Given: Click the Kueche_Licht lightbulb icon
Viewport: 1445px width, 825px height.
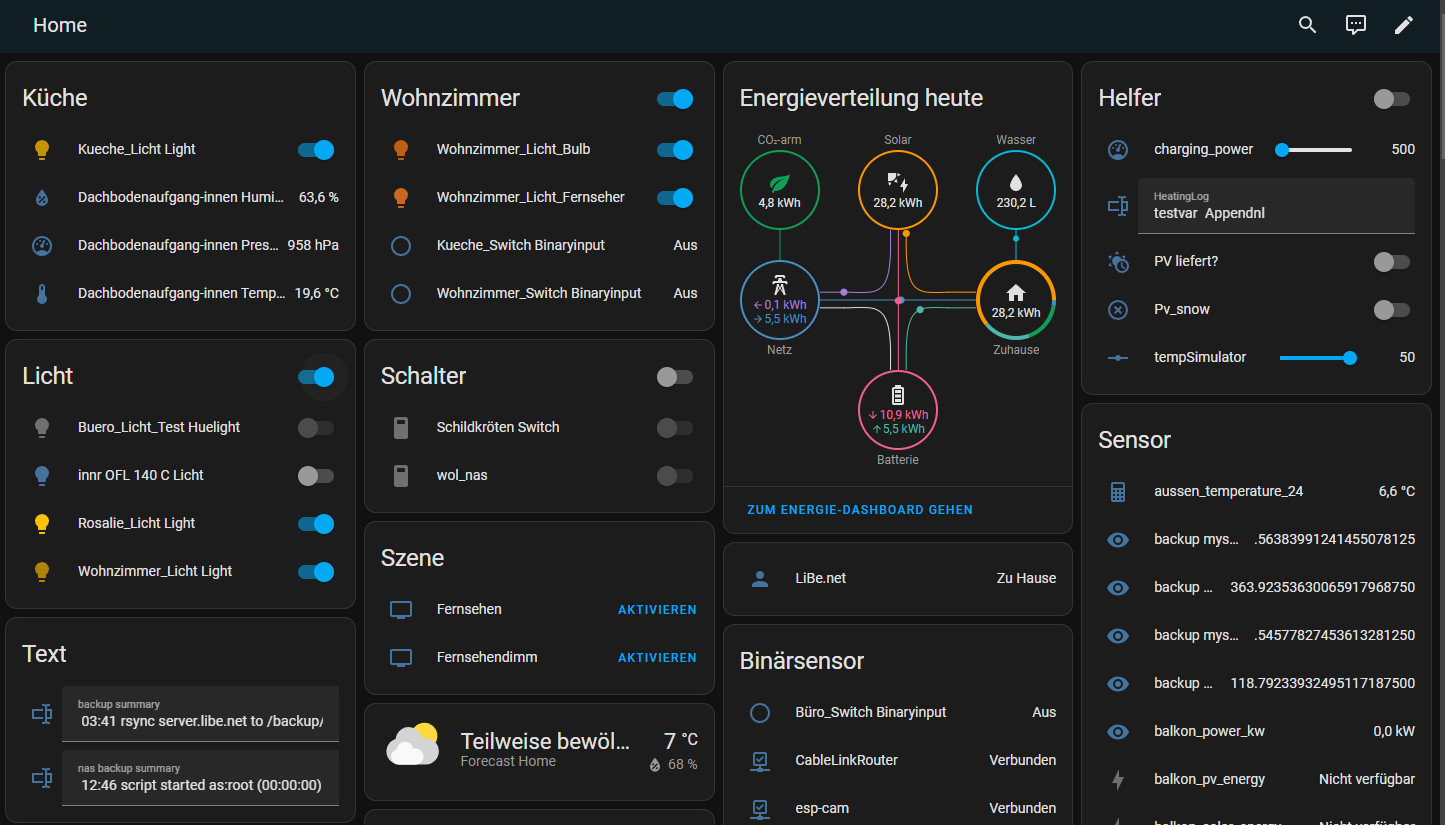Looking at the screenshot, I should tap(41, 149).
